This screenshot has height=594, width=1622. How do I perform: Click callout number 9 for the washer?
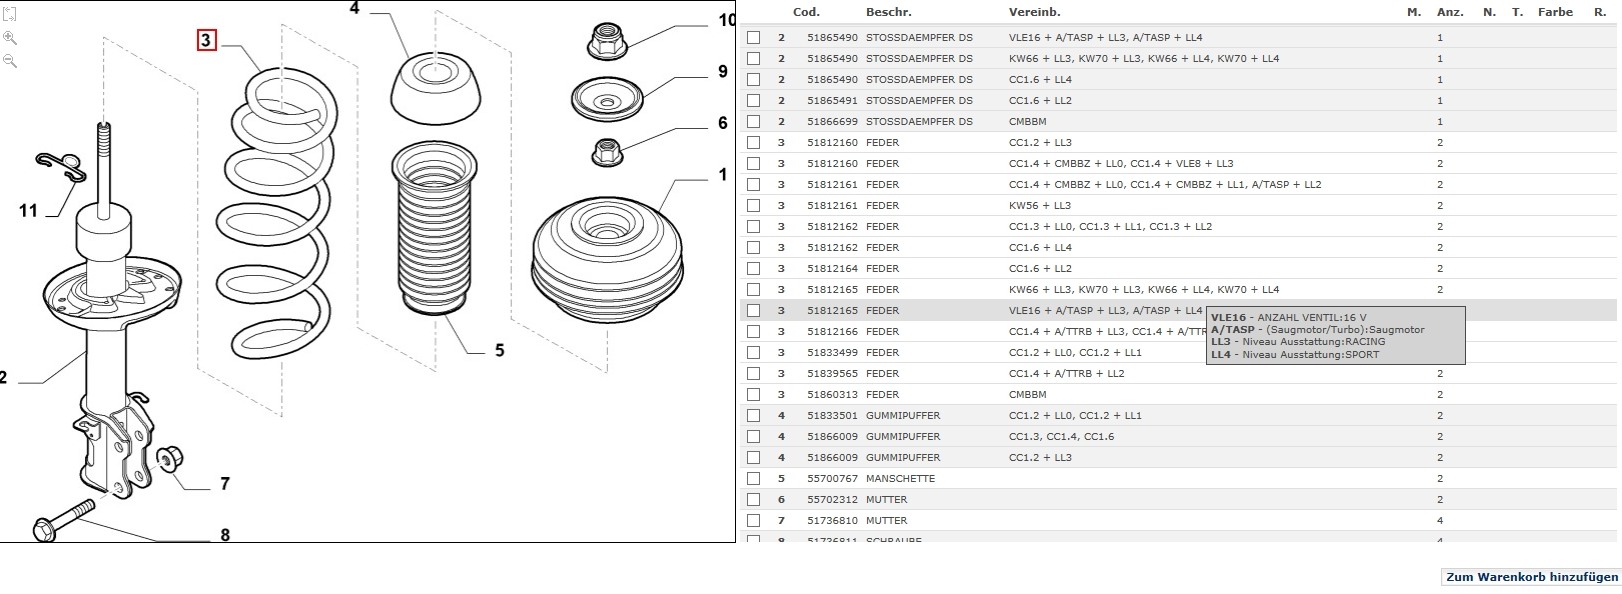point(722,72)
